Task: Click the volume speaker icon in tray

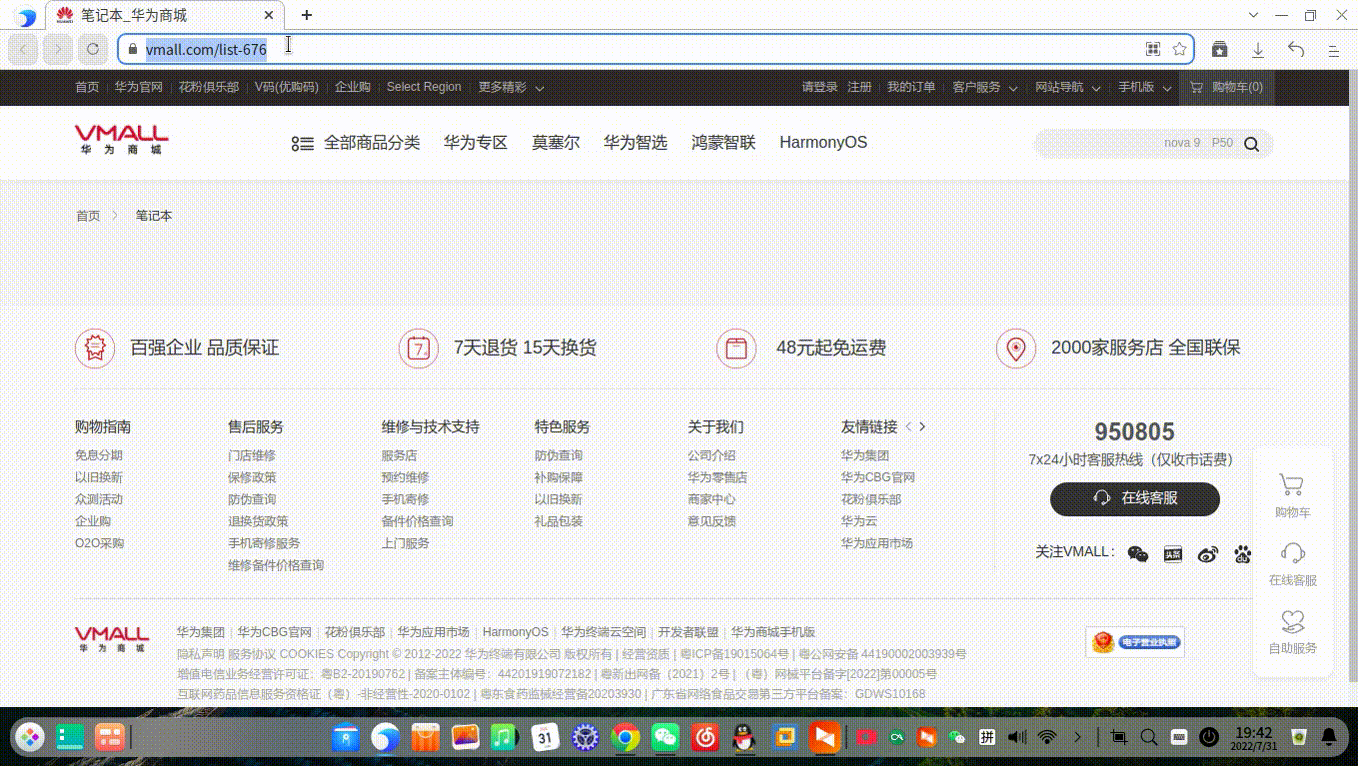Action: [1017, 738]
